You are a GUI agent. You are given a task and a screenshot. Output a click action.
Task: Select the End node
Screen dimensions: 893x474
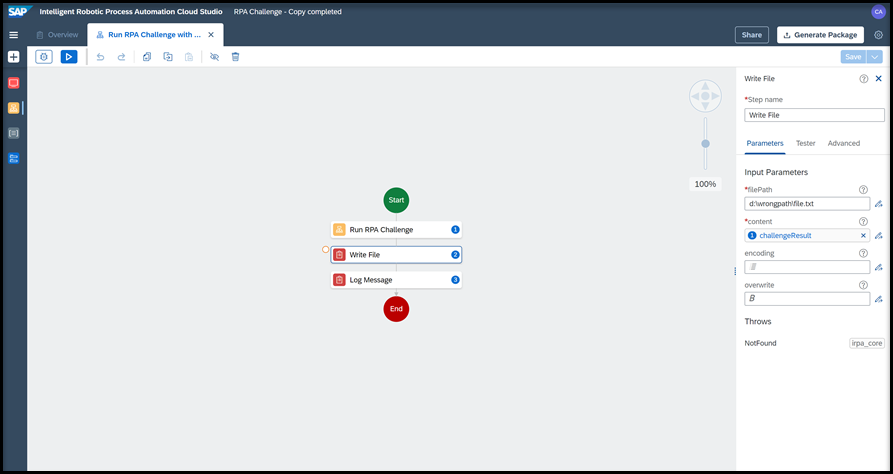(x=396, y=309)
